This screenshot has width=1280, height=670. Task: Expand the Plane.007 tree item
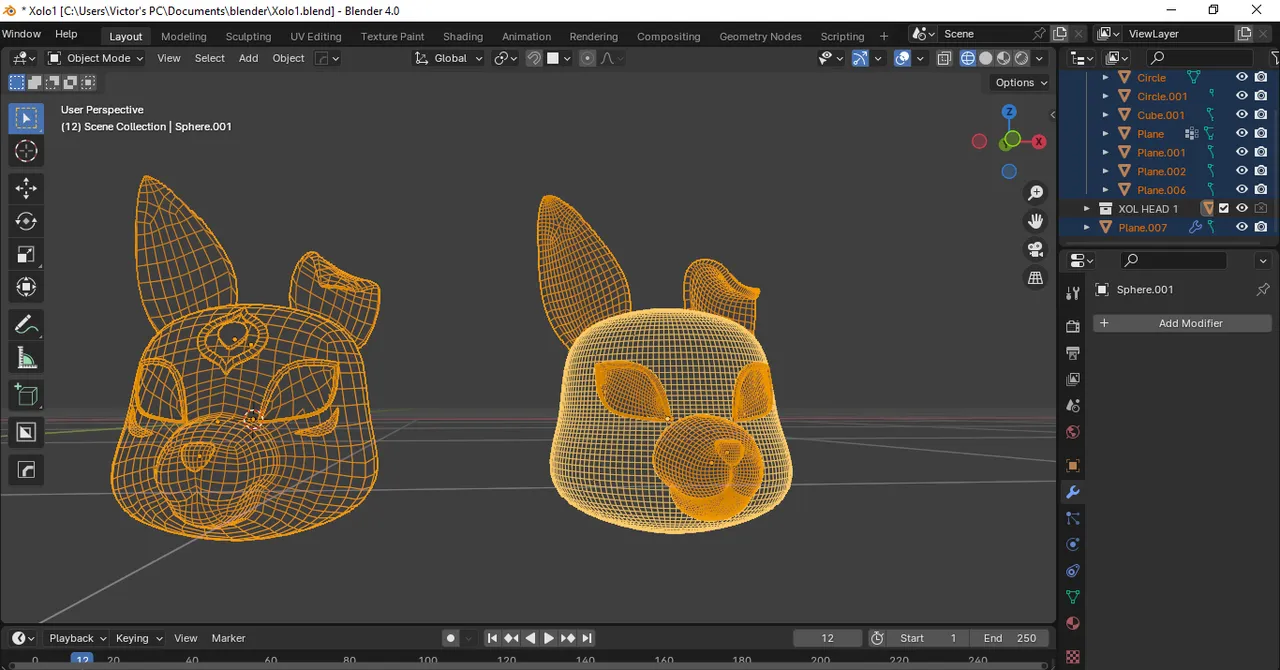click(x=1087, y=228)
